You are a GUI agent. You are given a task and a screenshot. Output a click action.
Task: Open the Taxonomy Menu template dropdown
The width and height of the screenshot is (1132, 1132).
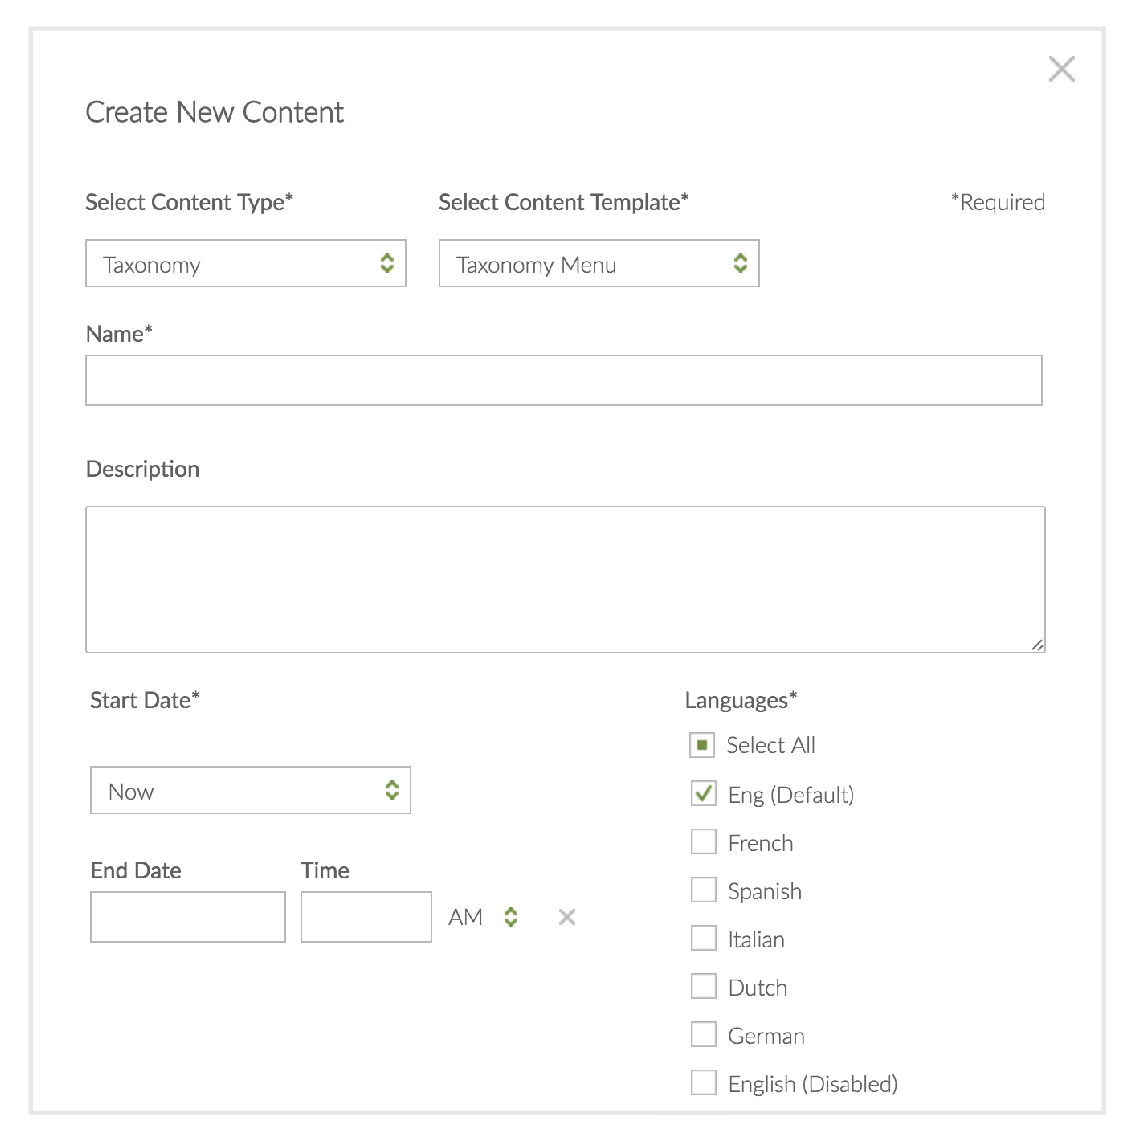click(x=599, y=264)
